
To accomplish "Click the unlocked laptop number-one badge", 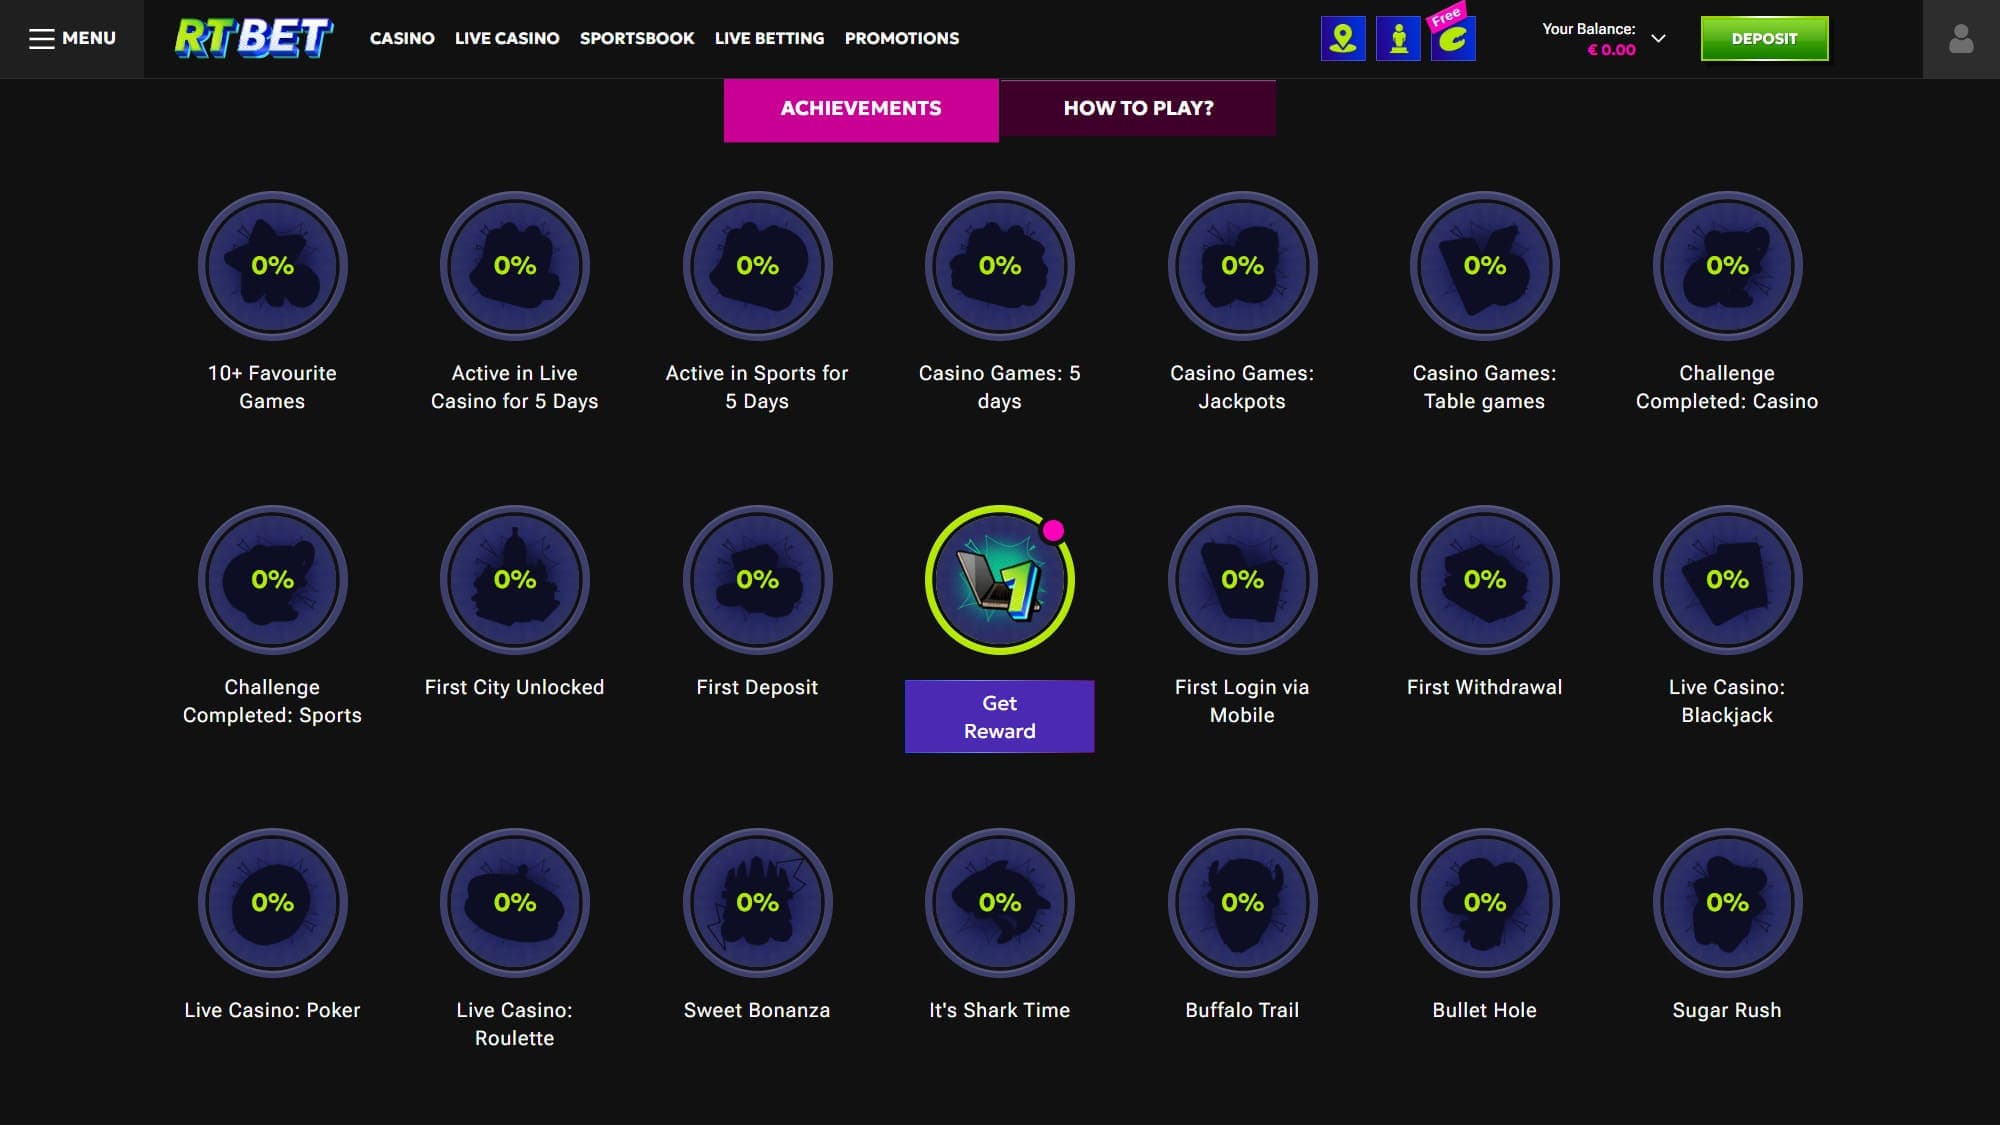I will [x=1000, y=580].
